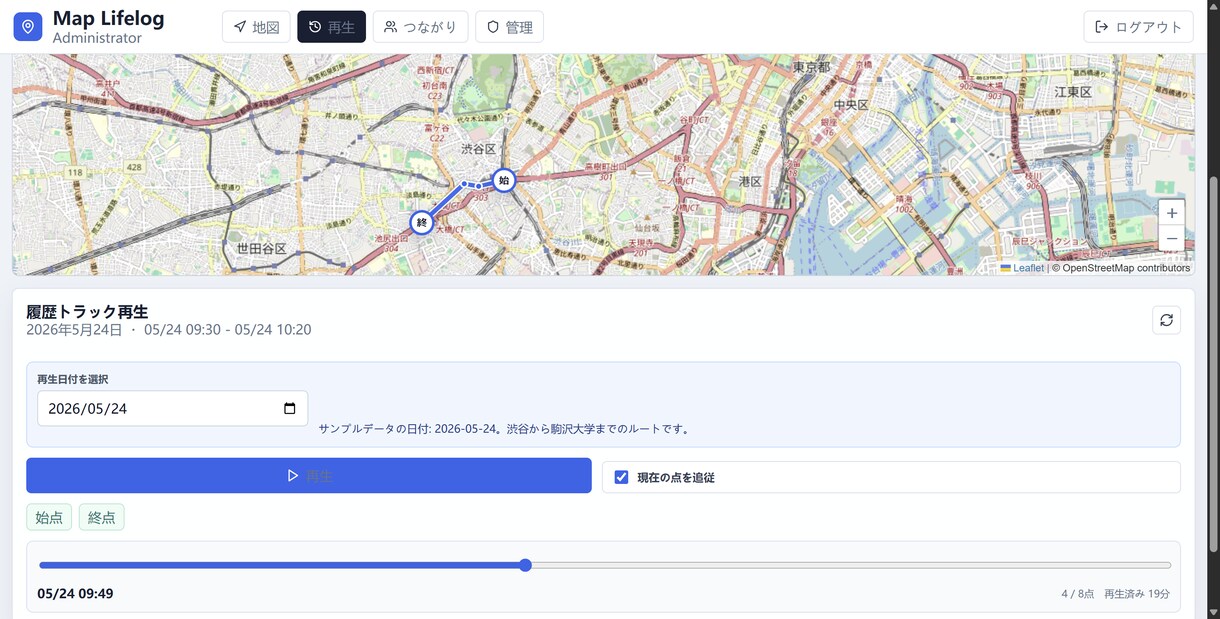
Task: Click the ログアウト logout button
Action: pyautogui.click(x=1138, y=27)
